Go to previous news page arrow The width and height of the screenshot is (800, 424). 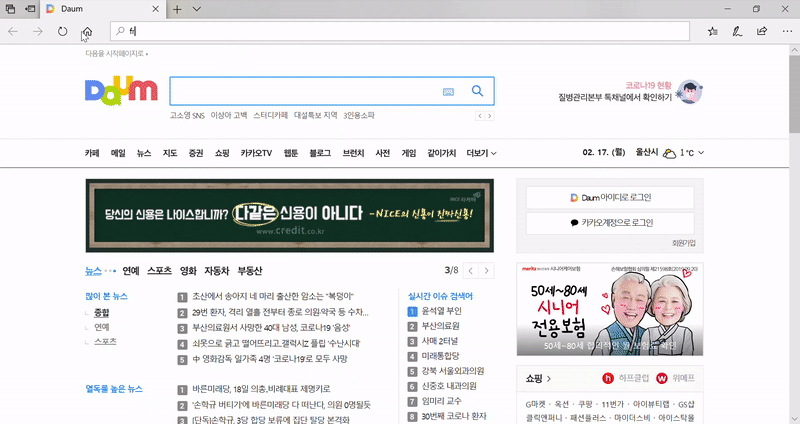click(x=470, y=270)
